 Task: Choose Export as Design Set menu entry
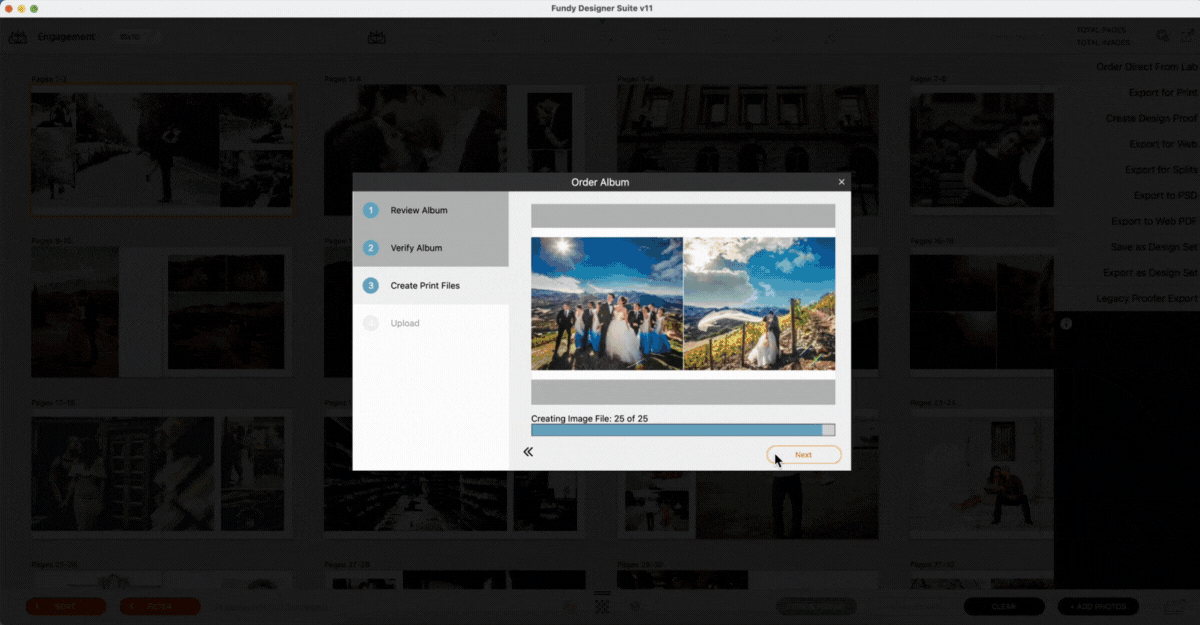click(x=1150, y=273)
